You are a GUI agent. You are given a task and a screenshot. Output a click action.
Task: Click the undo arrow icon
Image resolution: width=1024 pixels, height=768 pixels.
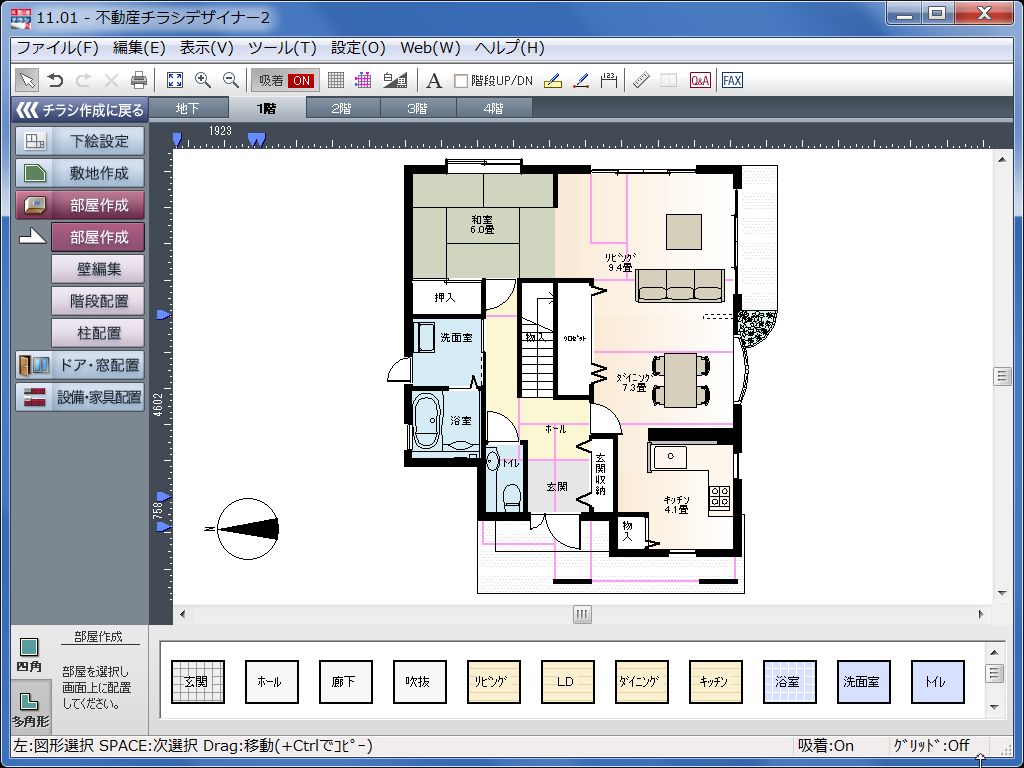pos(56,80)
